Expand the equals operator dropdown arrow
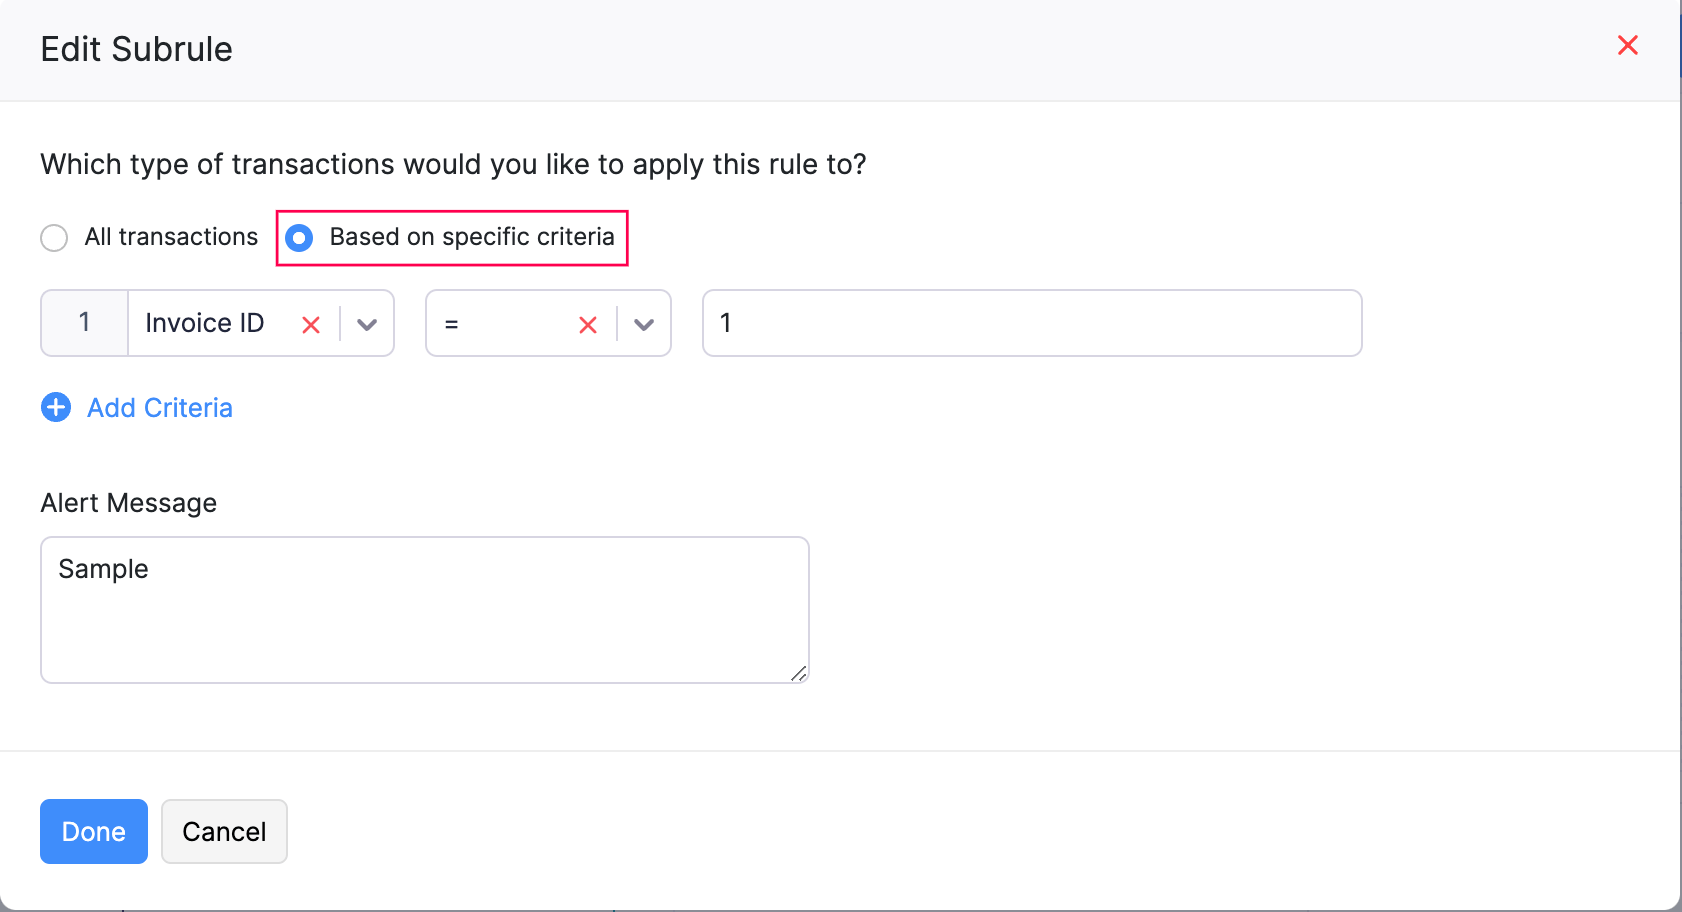Viewport: 1682px width, 912px height. point(644,324)
